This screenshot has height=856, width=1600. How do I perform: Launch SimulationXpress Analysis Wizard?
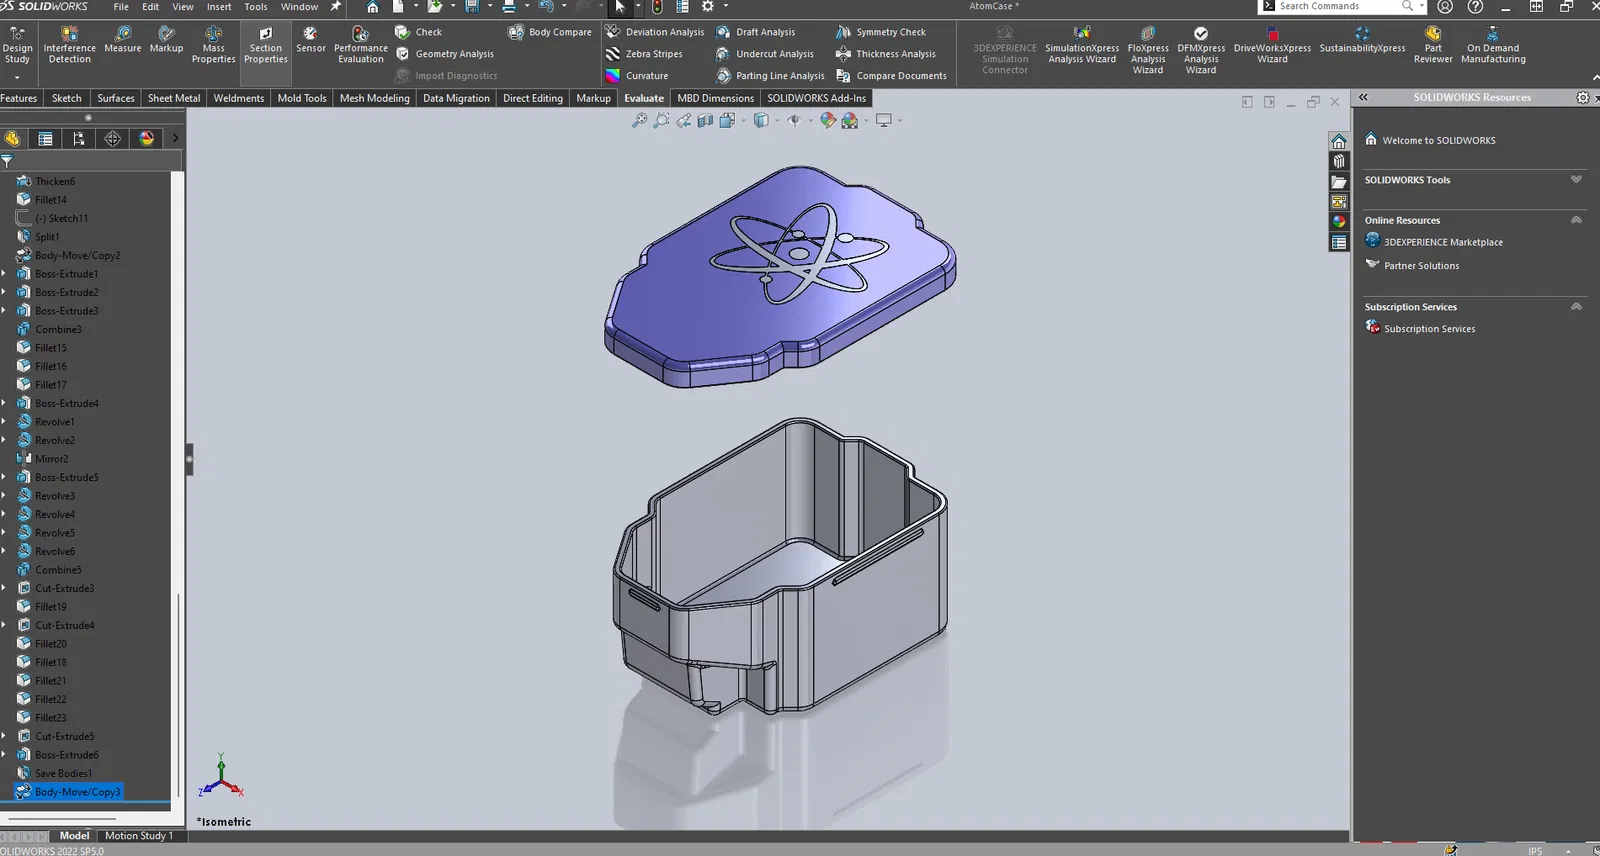click(x=1082, y=45)
